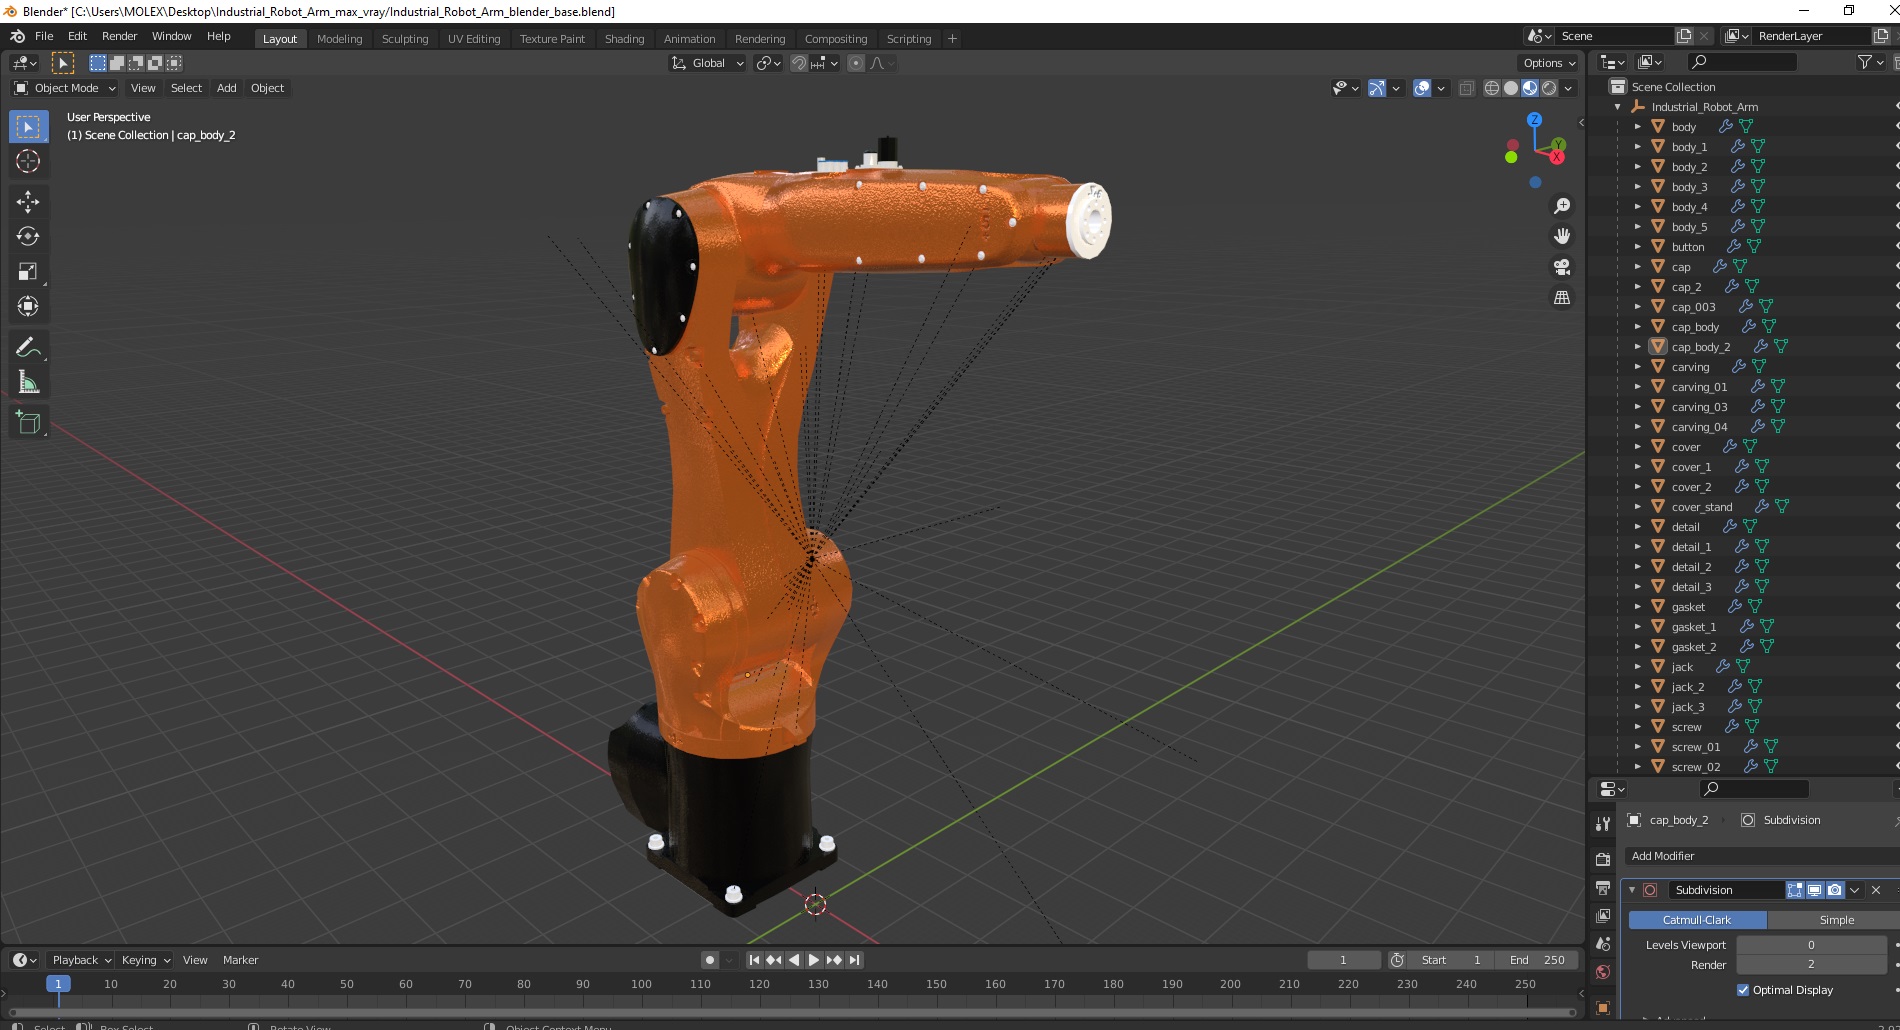Jump to timeline start frame

tap(755, 960)
